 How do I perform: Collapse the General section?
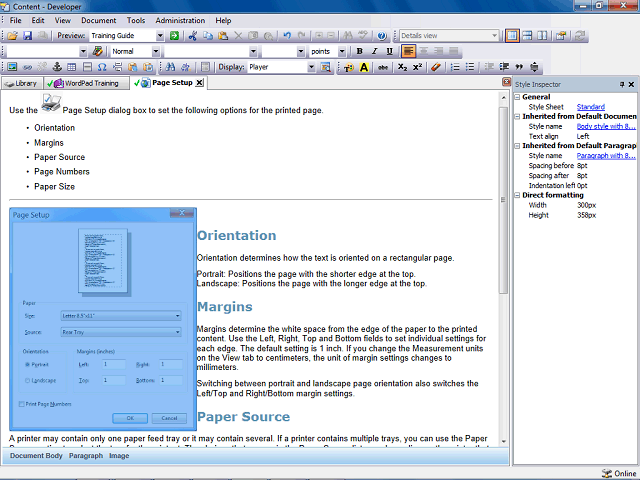(517, 97)
